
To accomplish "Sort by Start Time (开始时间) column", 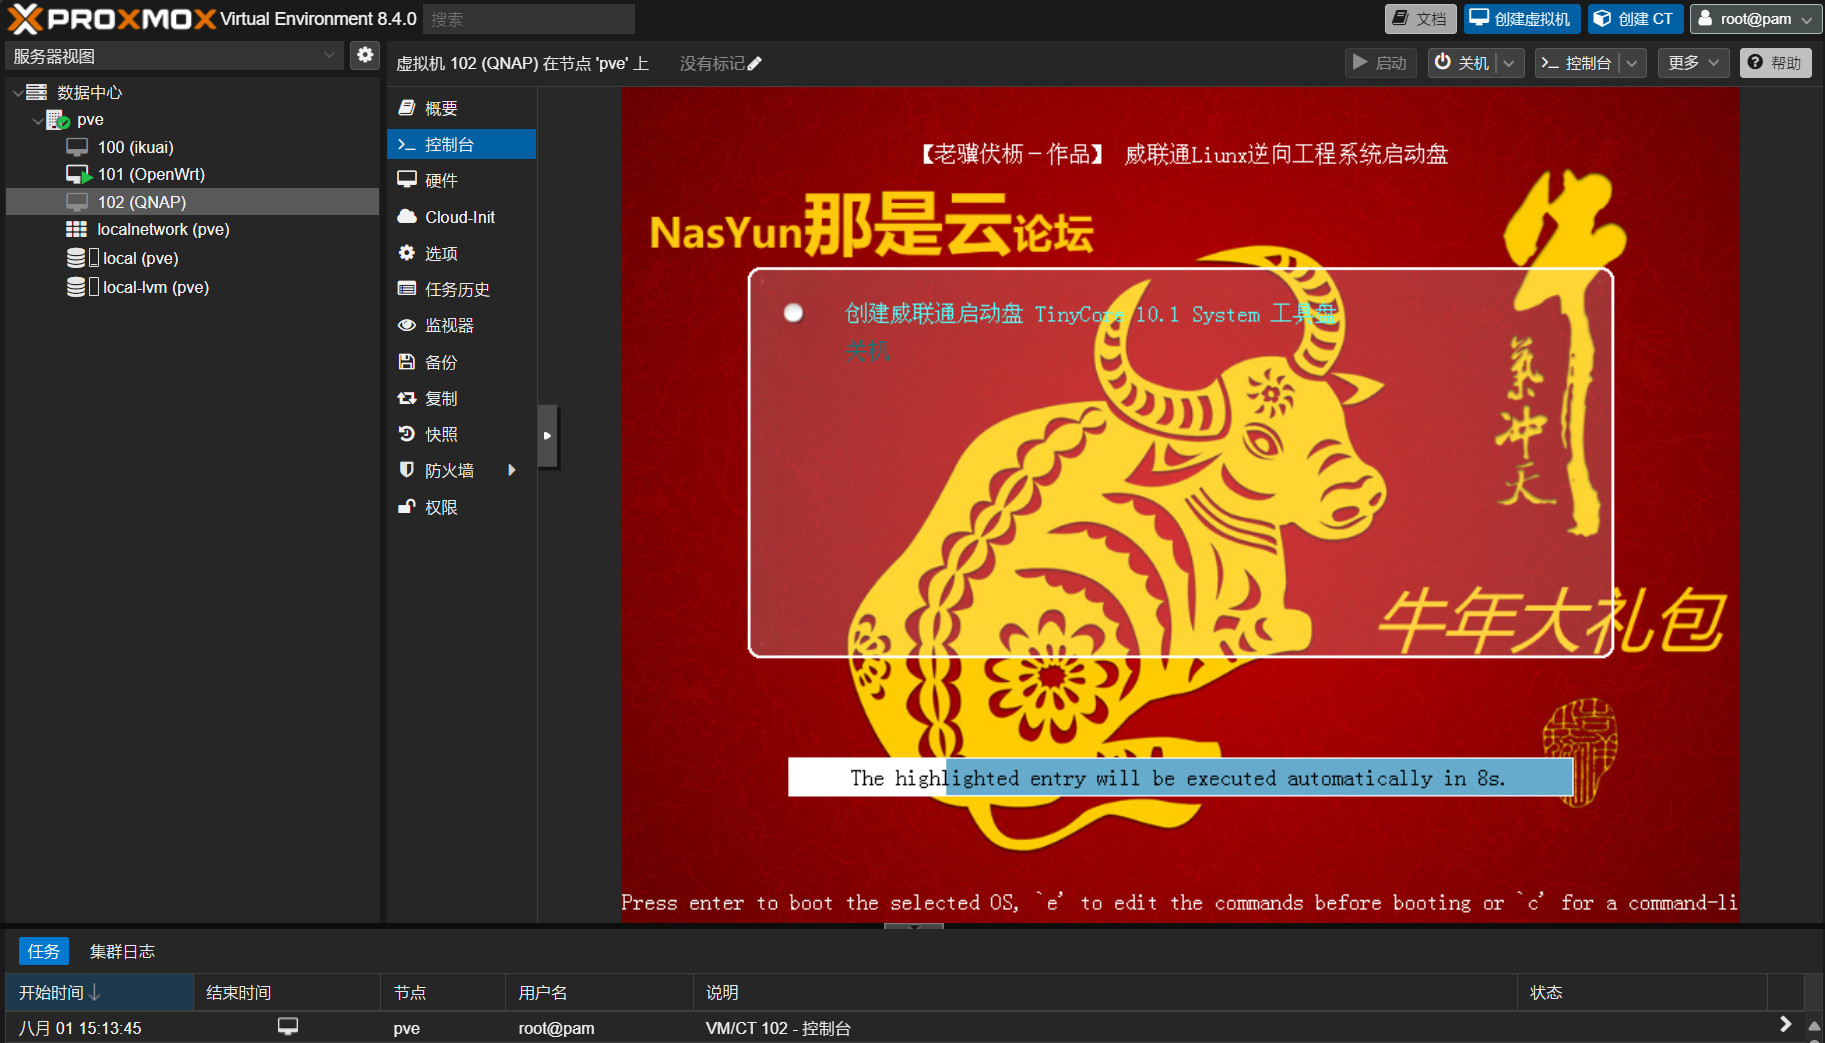I will (x=99, y=993).
